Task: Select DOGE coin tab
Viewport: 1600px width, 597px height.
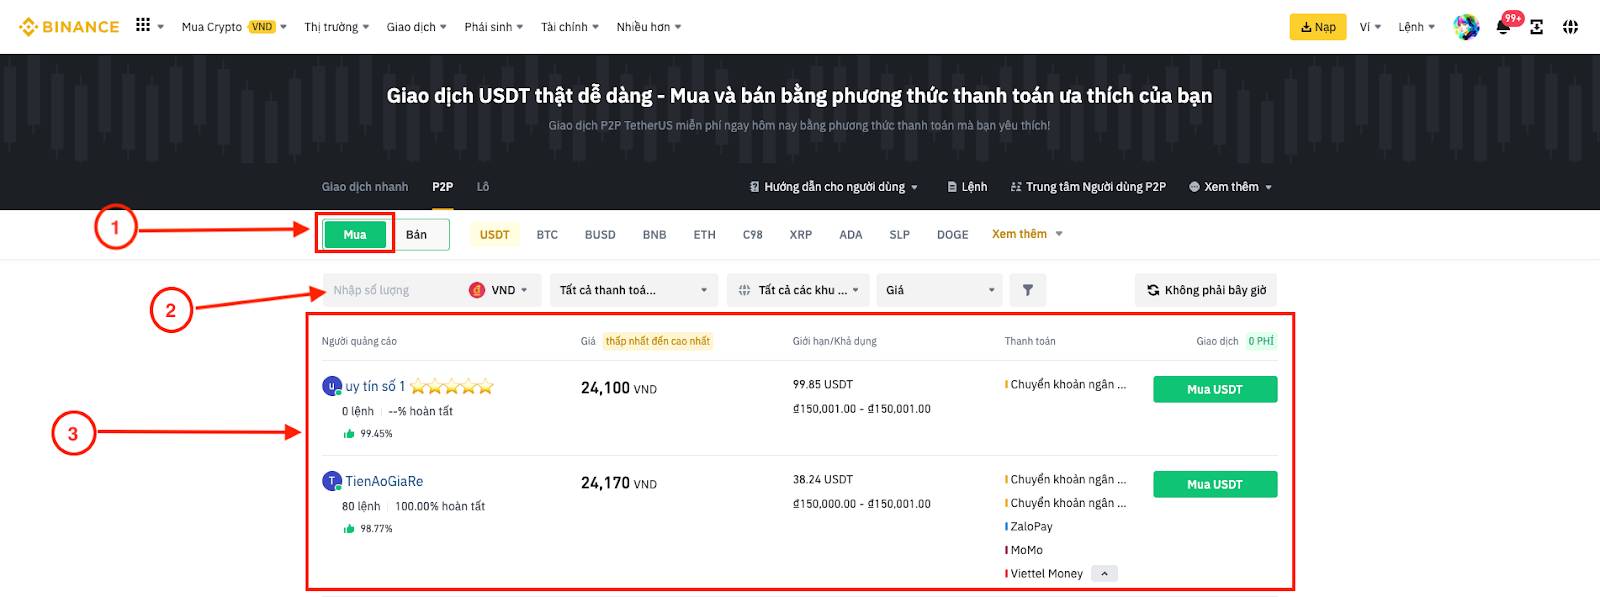Action: [x=952, y=235]
